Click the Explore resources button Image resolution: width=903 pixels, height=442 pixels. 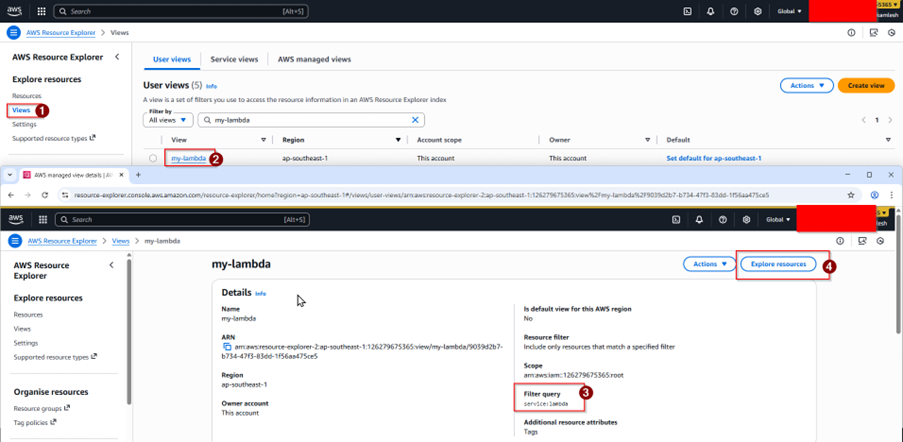click(x=777, y=264)
